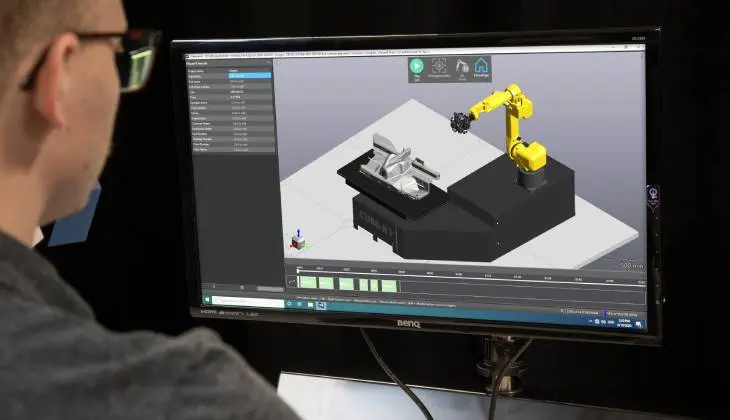The height and width of the screenshot is (420, 730).
Task: Click the icon left of timeline track
Action: pyautogui.click(x=290, y=283)
